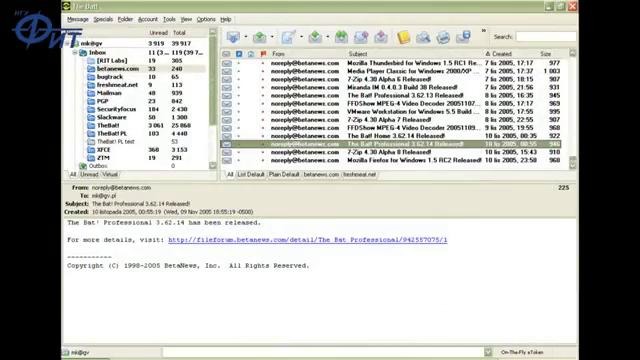Click the Reply toolbar icon
Image resolution: width=640 pixels, height=360 pixels.
click(315, 37)
